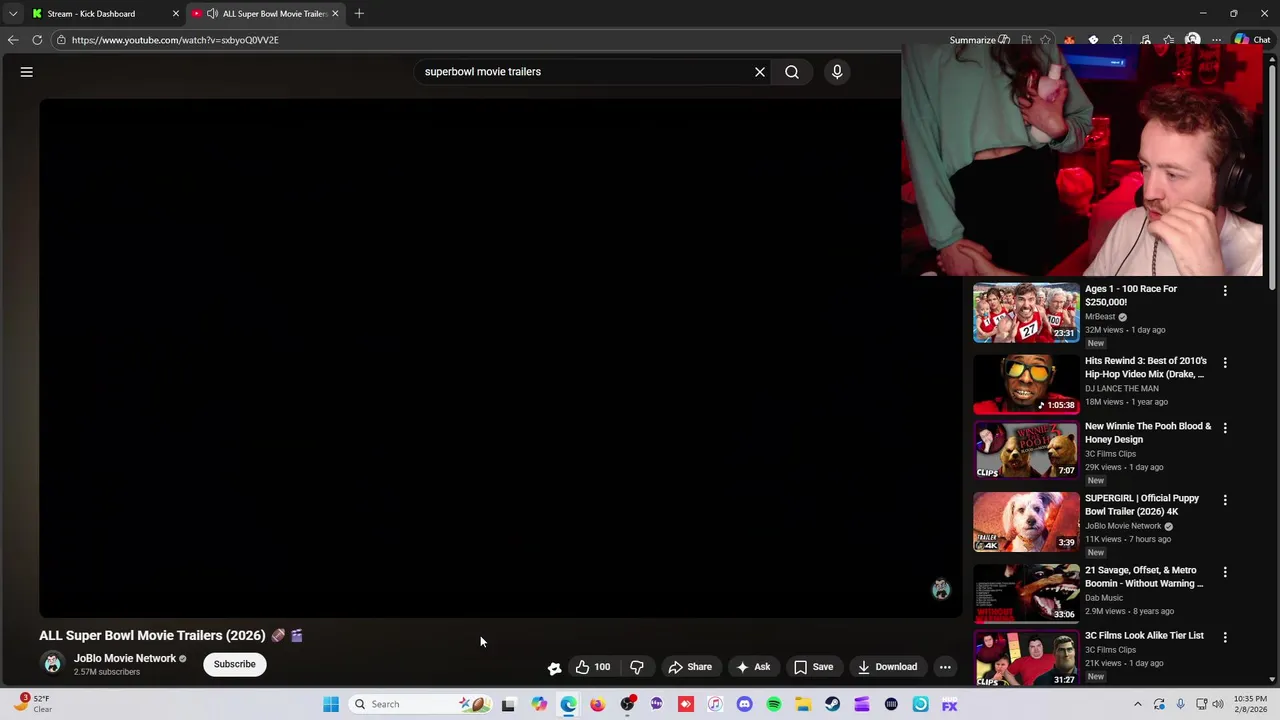Open the MrBeast Ages 1 - 100 thumbnail
Viewport: 1280px width, 720px height.
(x=1026, y=312)
